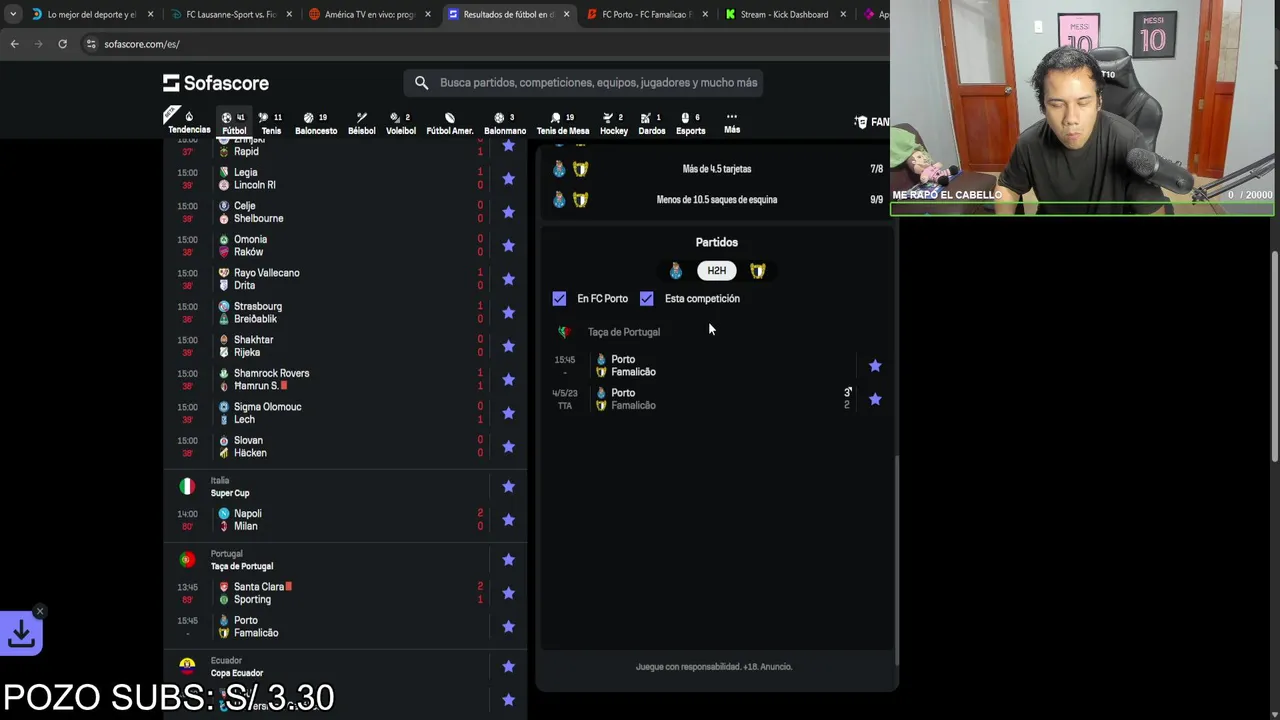1280x720 pixels.
Task: Select the Fútbol Amer. sport category
Action: (x=450, y=122)
